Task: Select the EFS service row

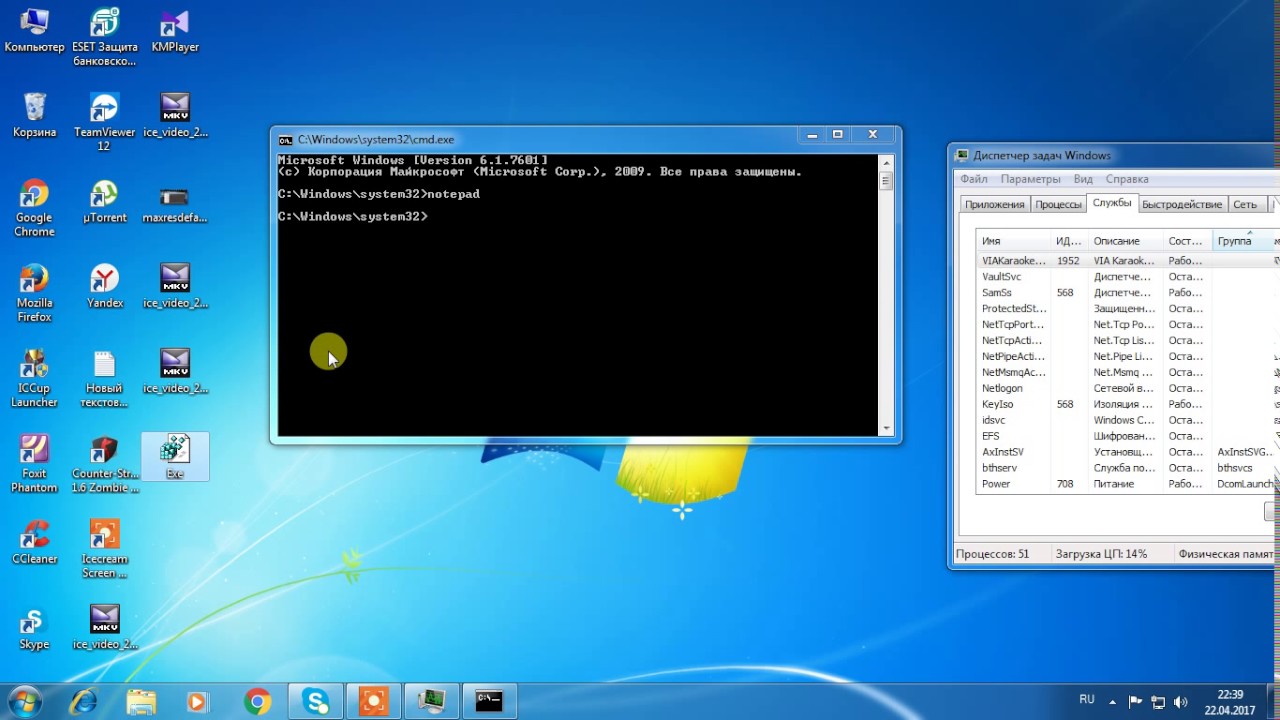Action: [1127, 436]
